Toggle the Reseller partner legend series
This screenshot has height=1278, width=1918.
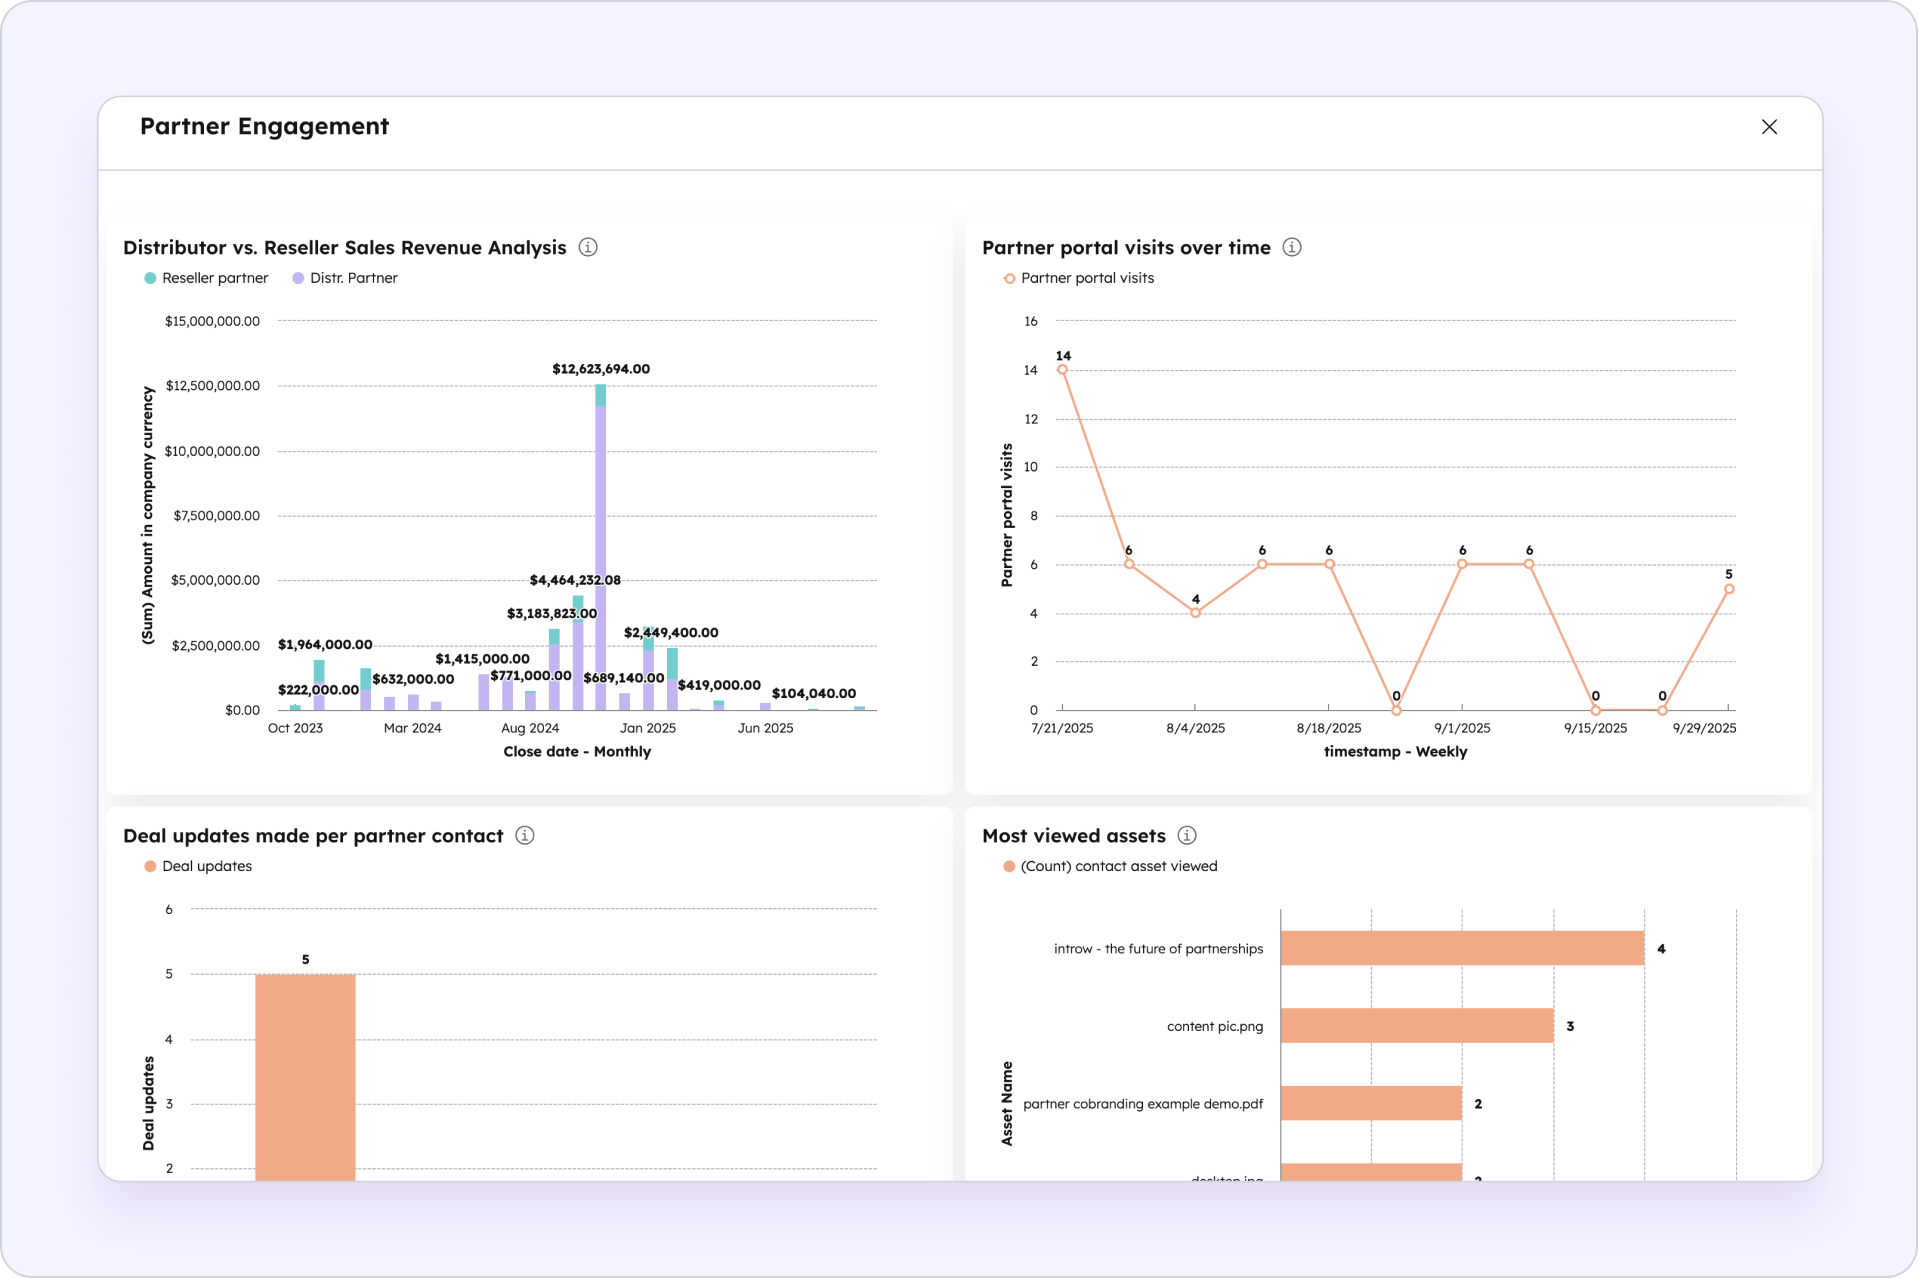coord(206,278)
